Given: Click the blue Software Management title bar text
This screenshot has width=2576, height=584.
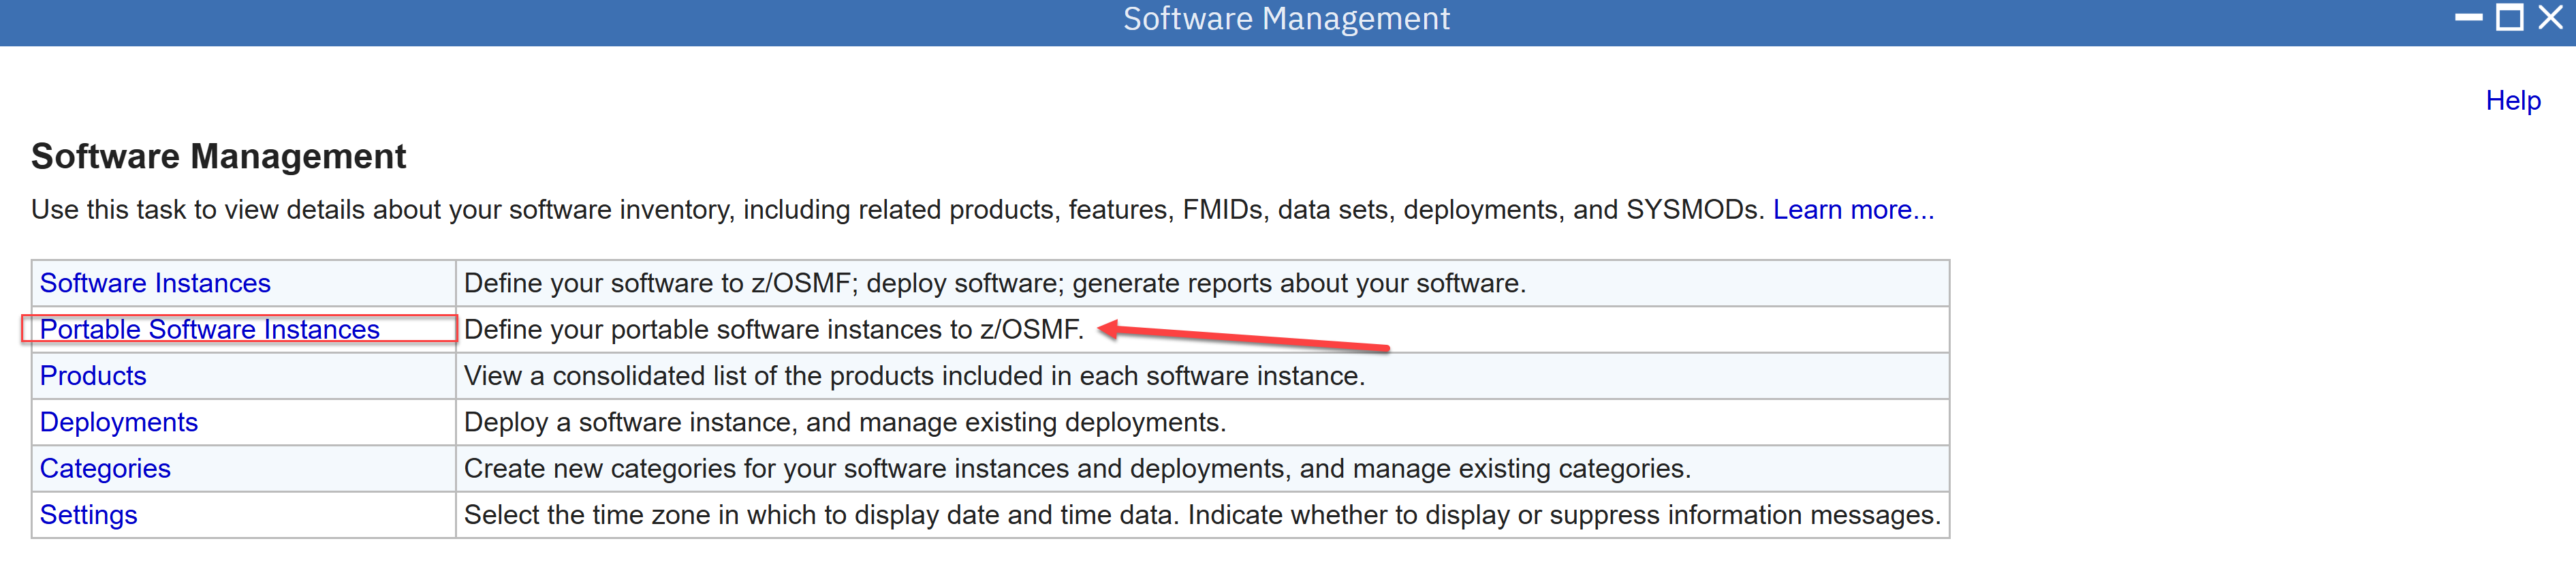Looking at the screenshot, I should click(1286, 19).
